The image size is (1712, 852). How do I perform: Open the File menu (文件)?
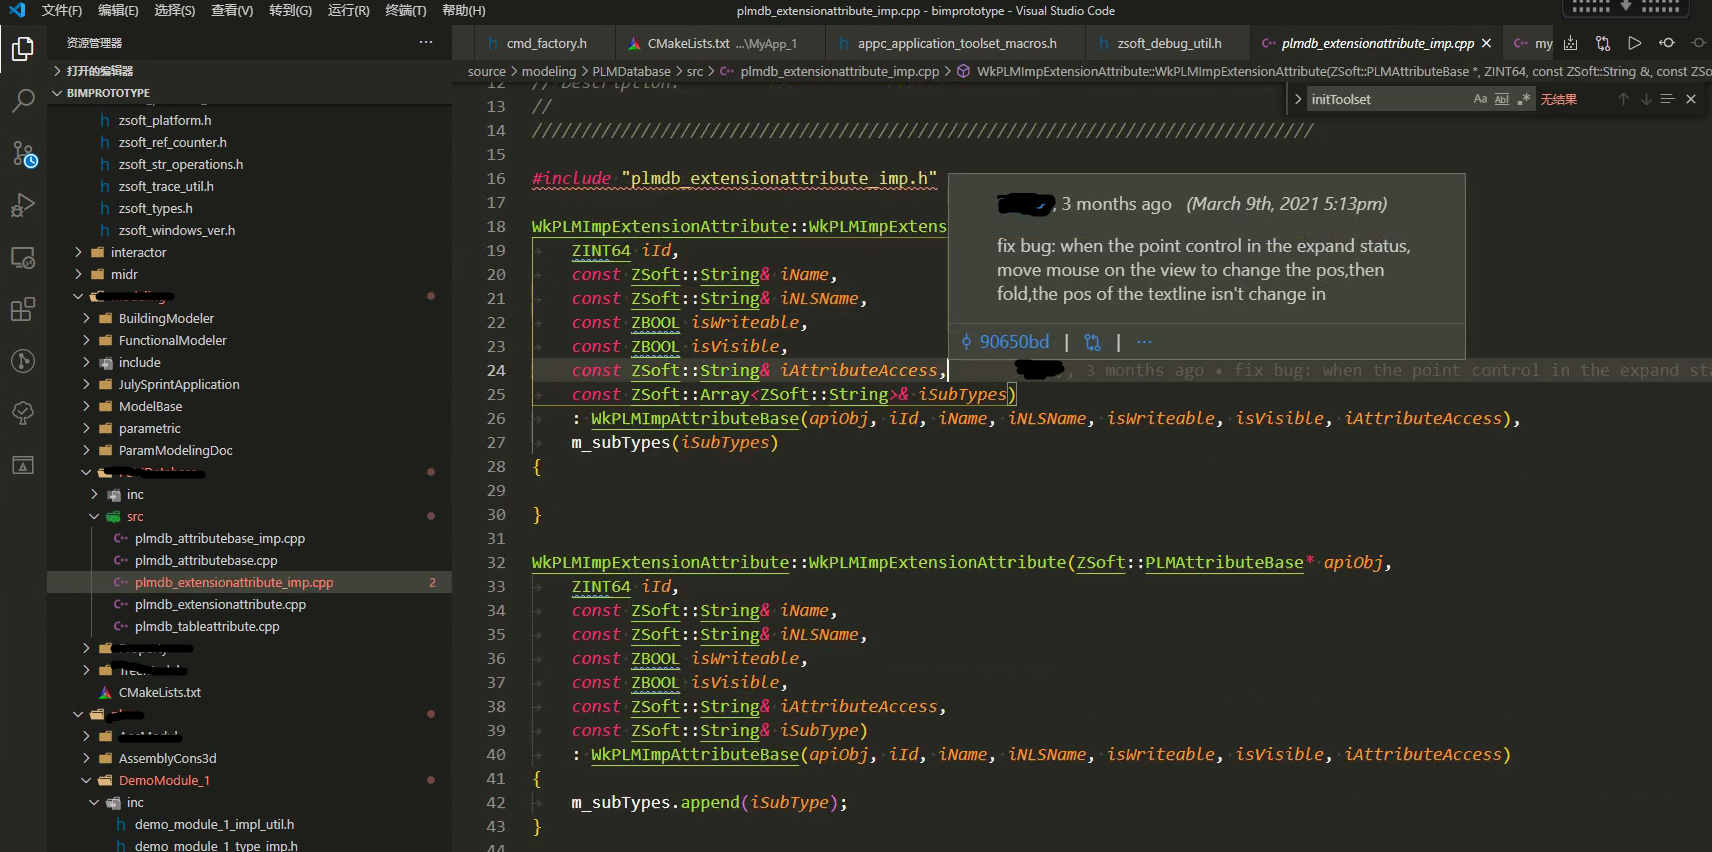[x=62, y=10]
